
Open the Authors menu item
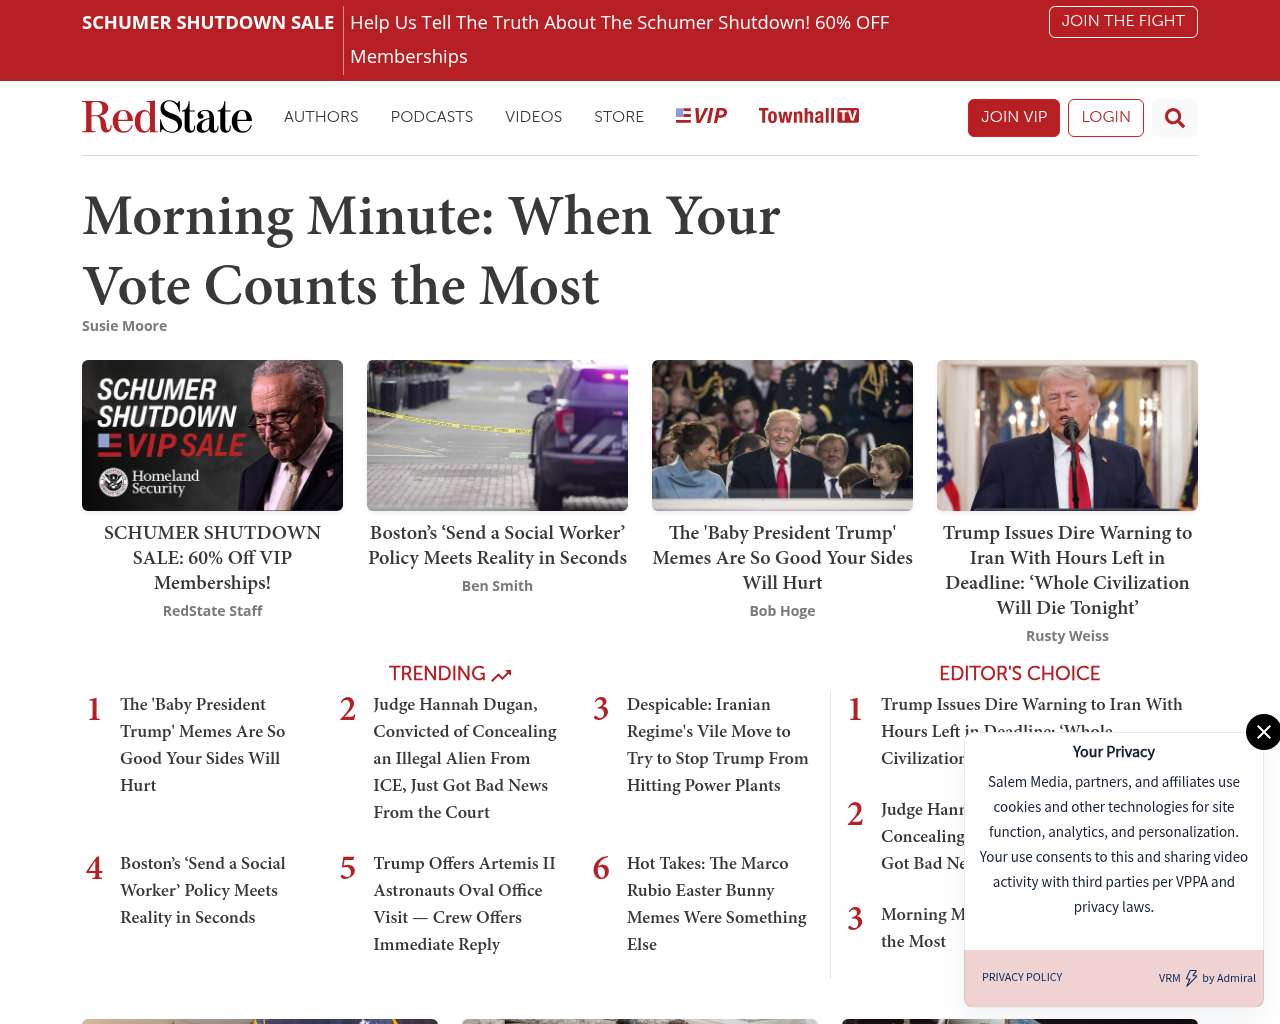(x=321, y=117)
